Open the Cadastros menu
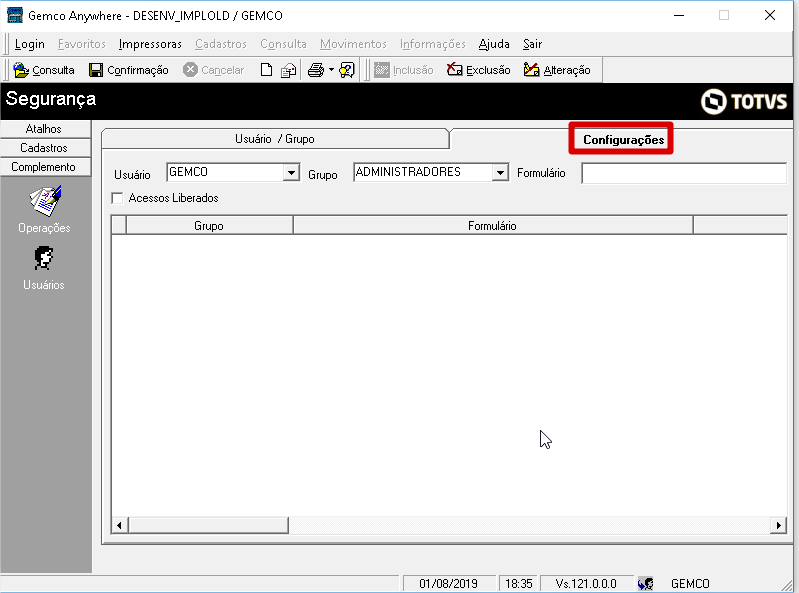799x593 pixels. (x=221, y=44)
